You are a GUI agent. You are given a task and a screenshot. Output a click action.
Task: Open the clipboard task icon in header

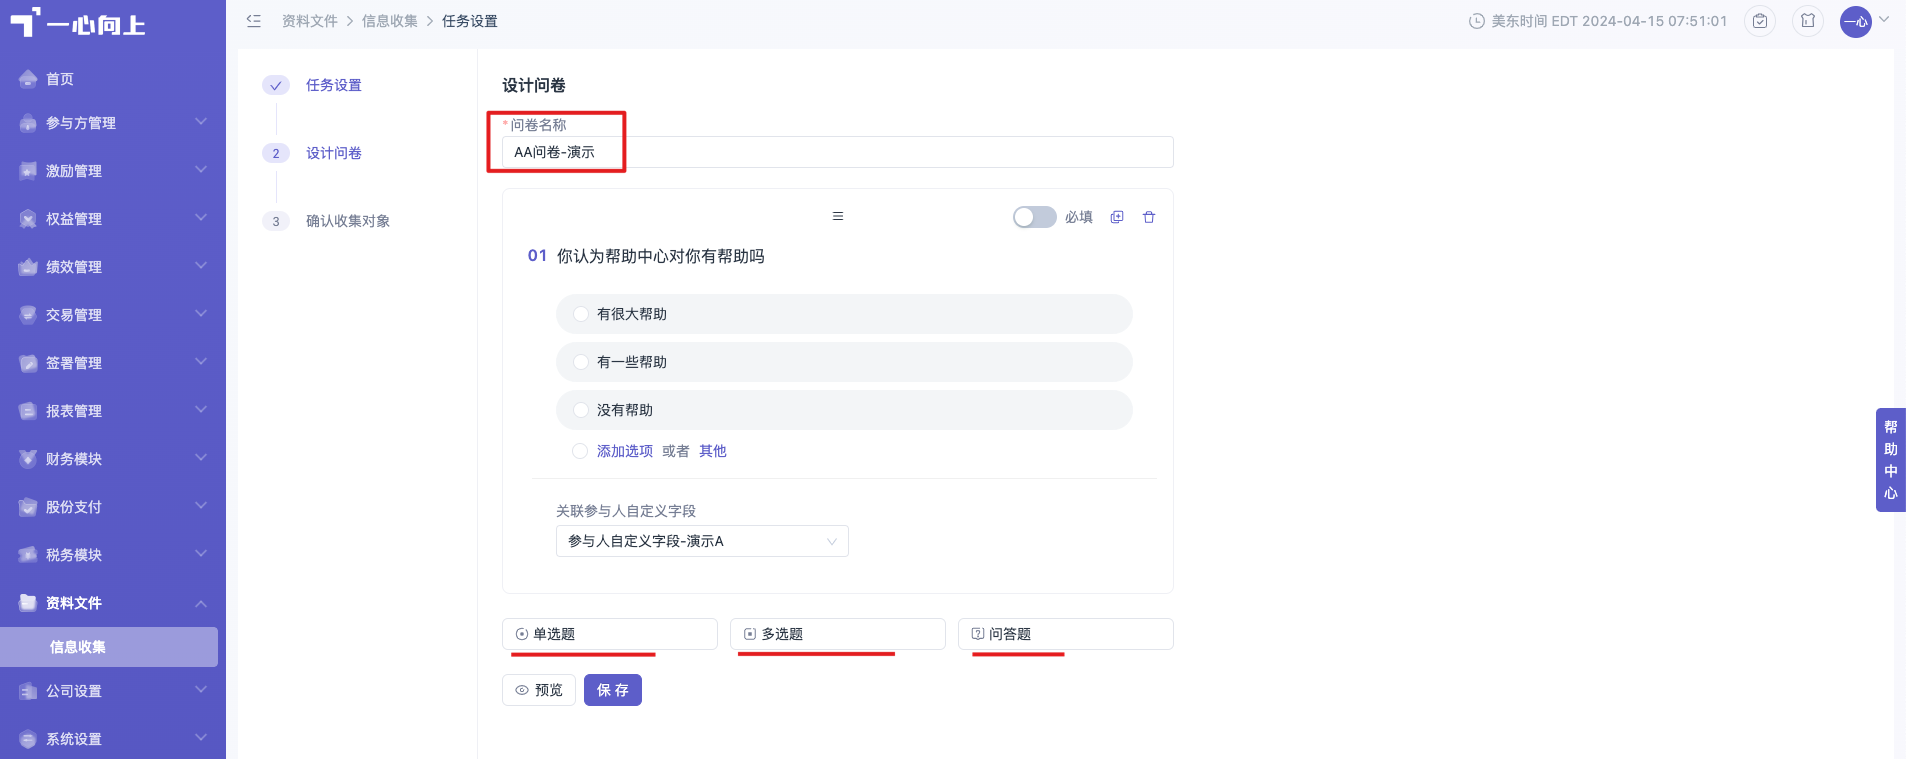pyautogui.click(x=1760, y=21)
